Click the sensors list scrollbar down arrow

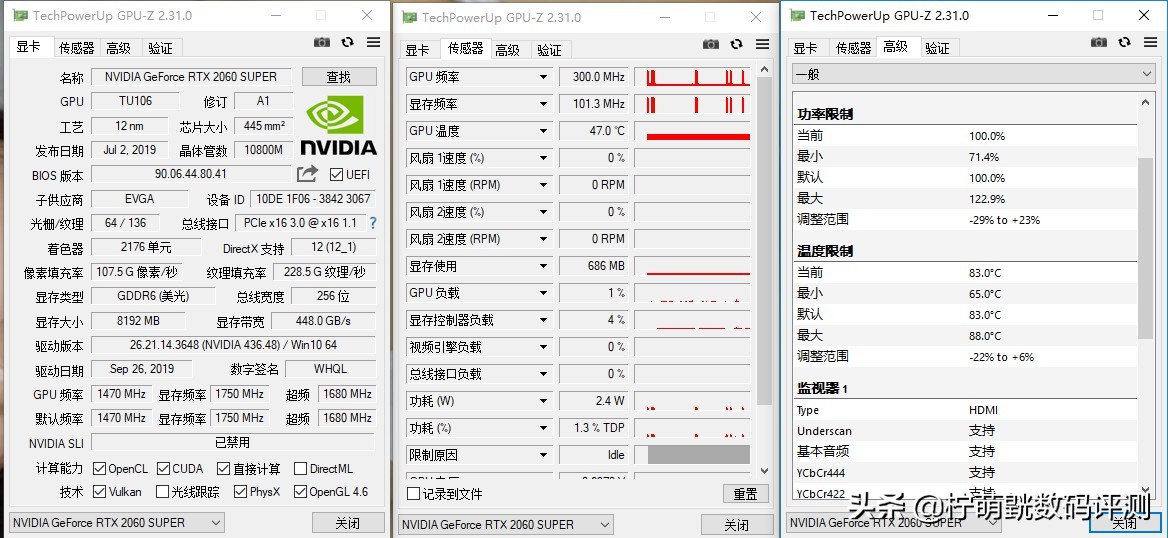point(764,471)
